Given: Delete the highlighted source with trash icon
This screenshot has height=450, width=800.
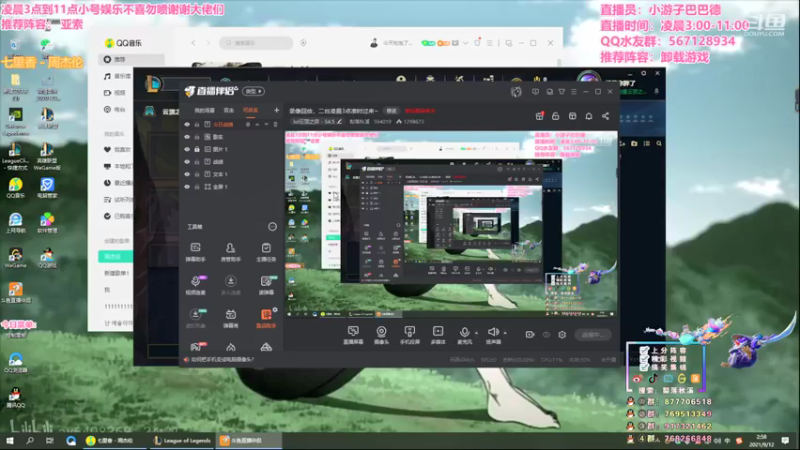Looking at the screenshot, I should pyautogui.click(x=276, y=124).
